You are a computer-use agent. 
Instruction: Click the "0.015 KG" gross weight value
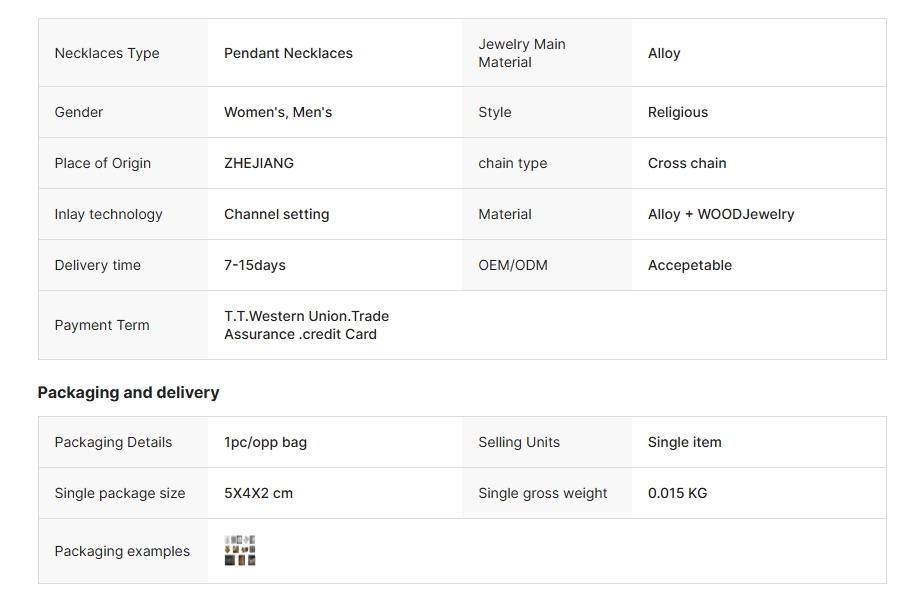[677, 493]
